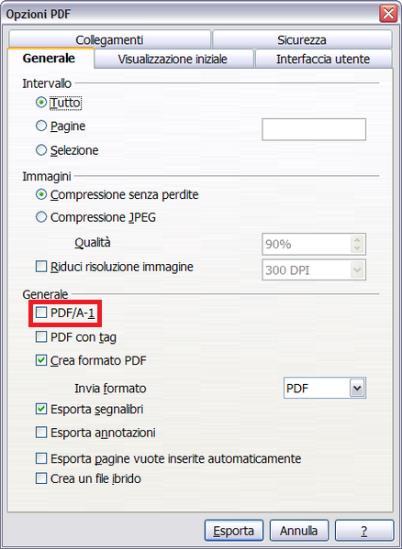The image size is (402, 549).
Task: Uncheck Crea formato PDF option
Action: [41, 360]
